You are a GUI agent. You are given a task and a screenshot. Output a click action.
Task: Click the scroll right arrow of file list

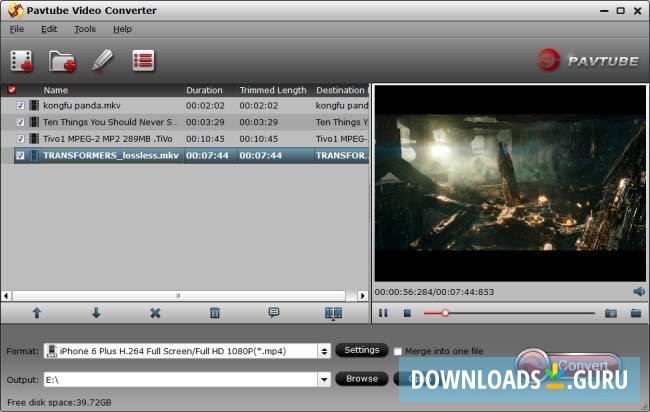pos(363,296)
